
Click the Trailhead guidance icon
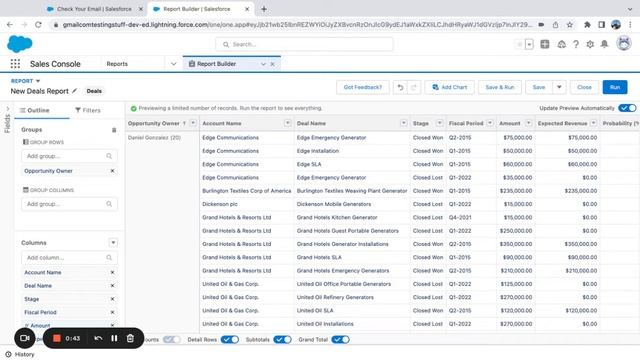pyautogui.click(x=562, y=44)
